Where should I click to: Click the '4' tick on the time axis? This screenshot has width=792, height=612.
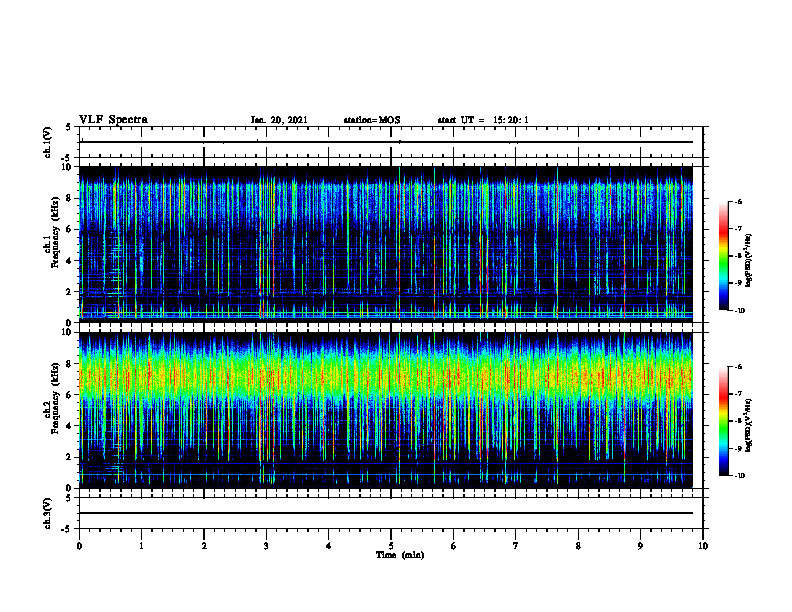pyautogui.click(x=329, y=546)
